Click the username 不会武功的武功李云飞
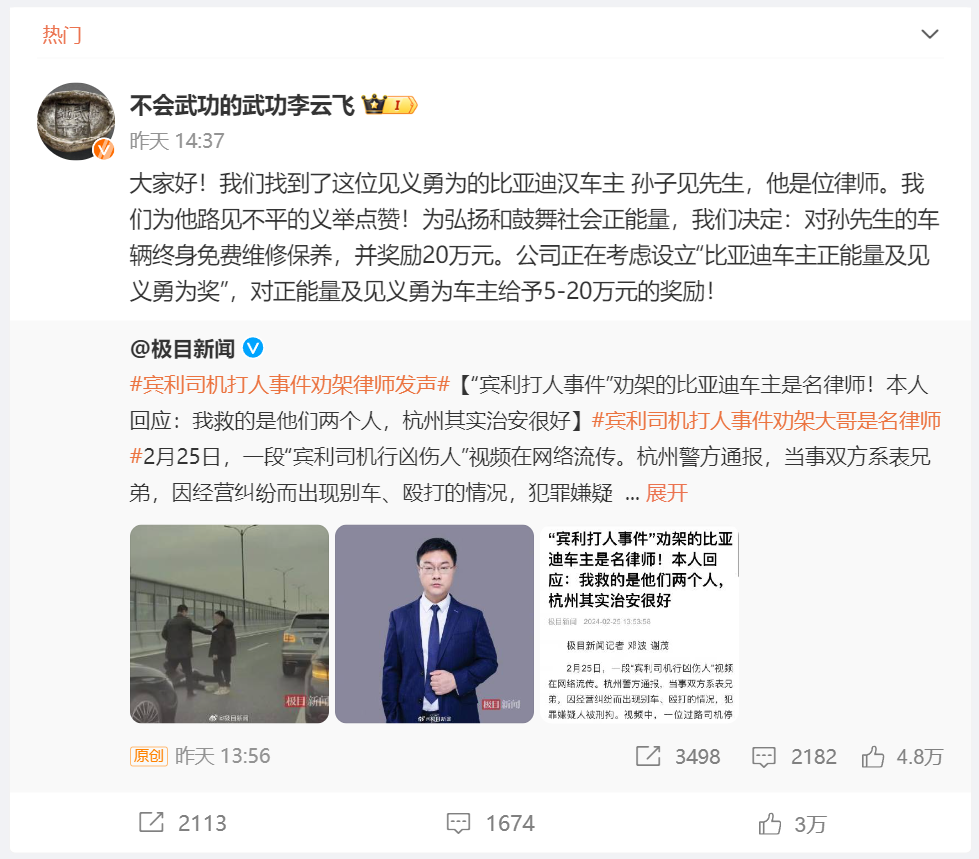The width and height of the screenshot is (979, 859). coord(242,105)
